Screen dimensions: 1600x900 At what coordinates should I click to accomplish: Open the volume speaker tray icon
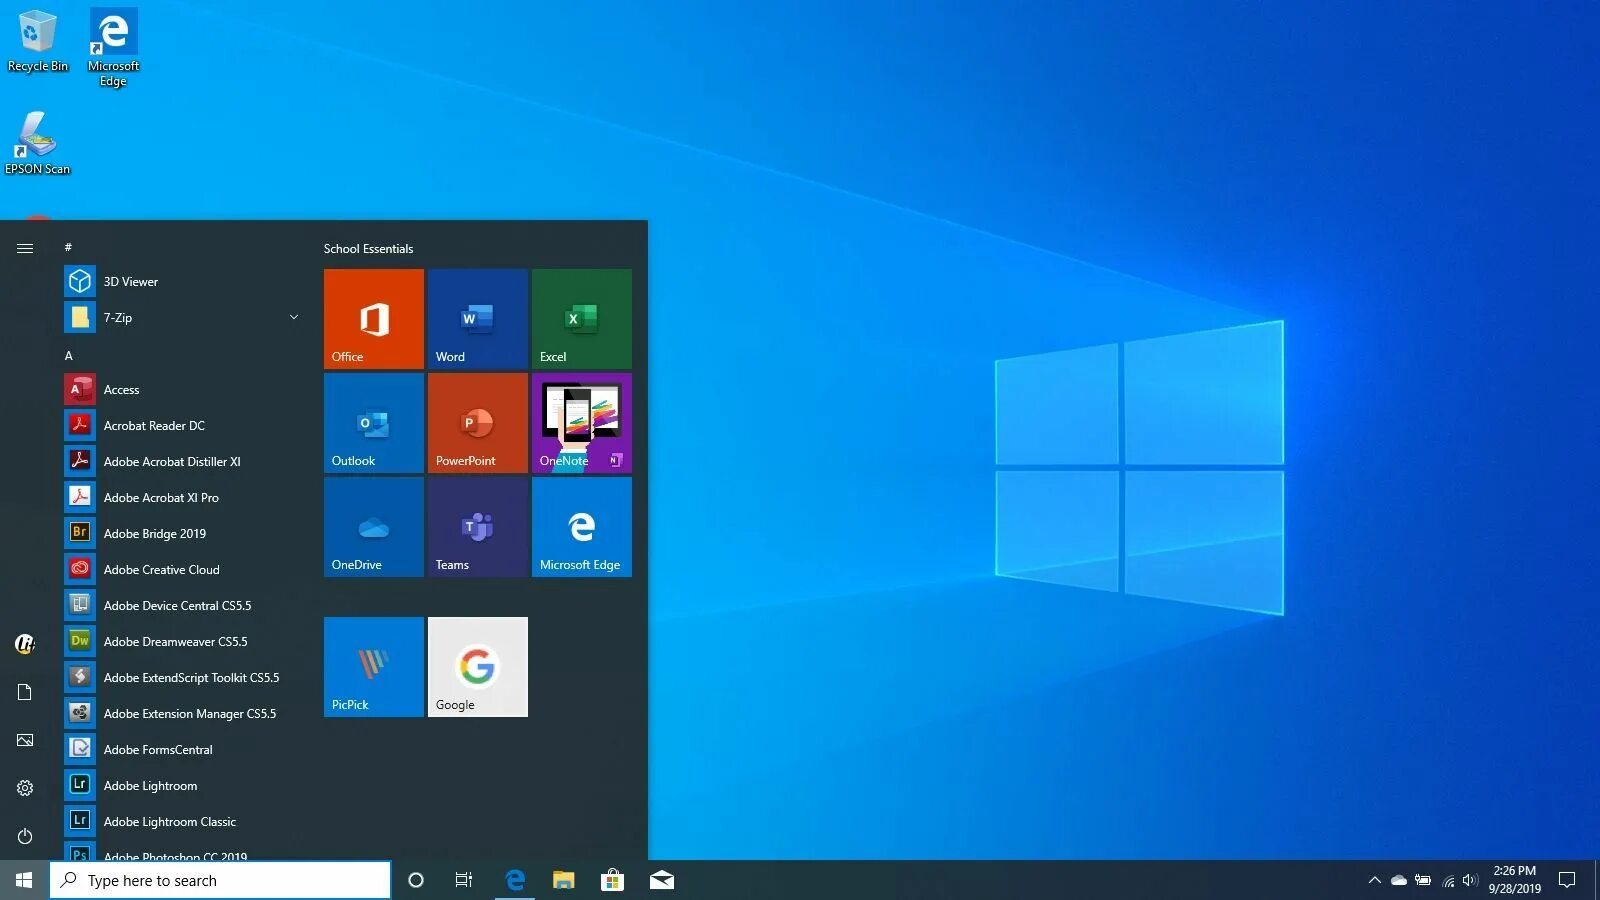(1470, 880)
